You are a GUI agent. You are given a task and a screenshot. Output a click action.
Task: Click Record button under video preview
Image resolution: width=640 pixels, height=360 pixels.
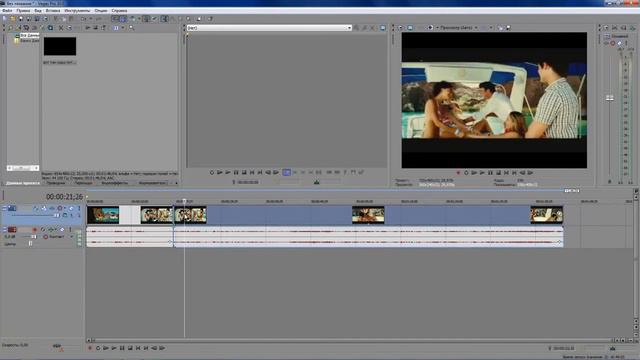click(458, 173)
